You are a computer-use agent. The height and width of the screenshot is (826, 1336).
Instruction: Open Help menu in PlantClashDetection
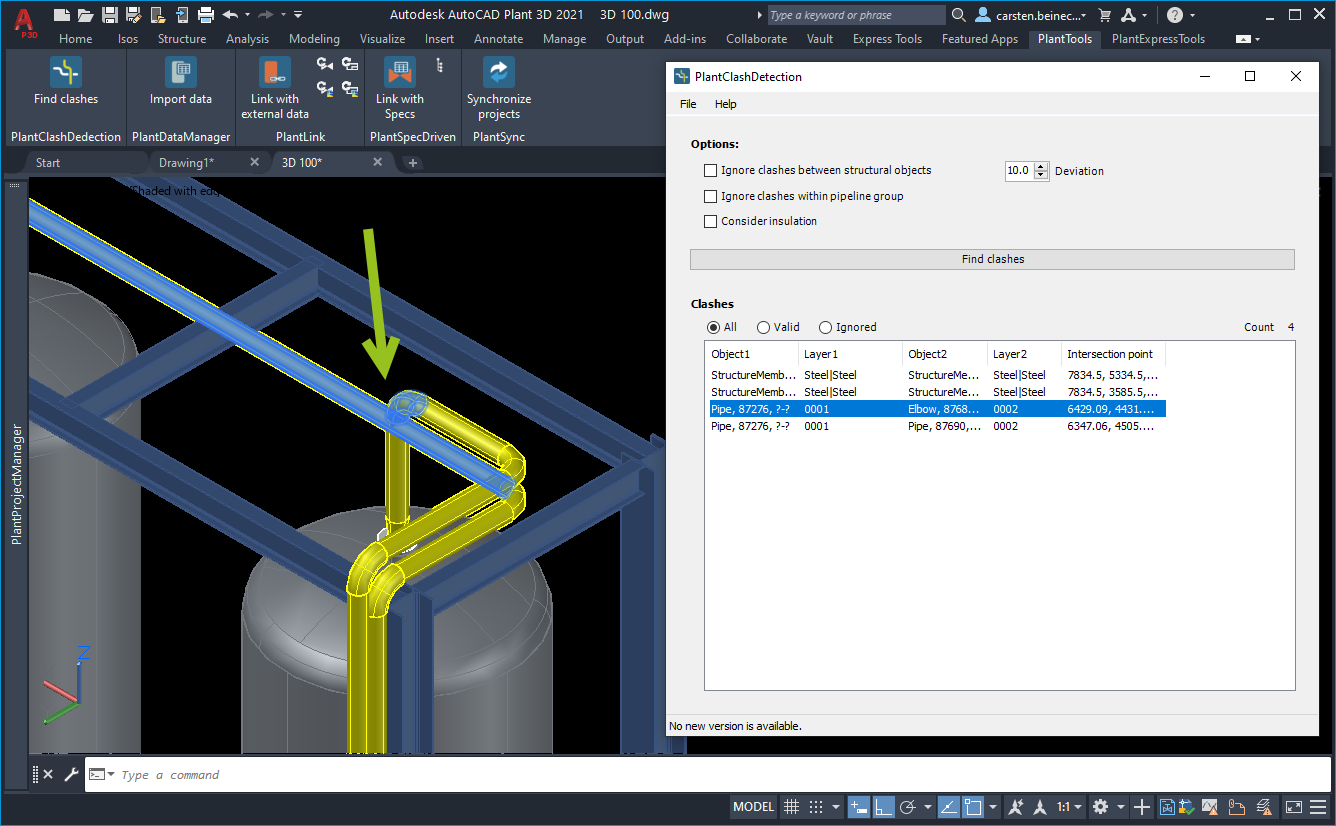coord(725,104)
